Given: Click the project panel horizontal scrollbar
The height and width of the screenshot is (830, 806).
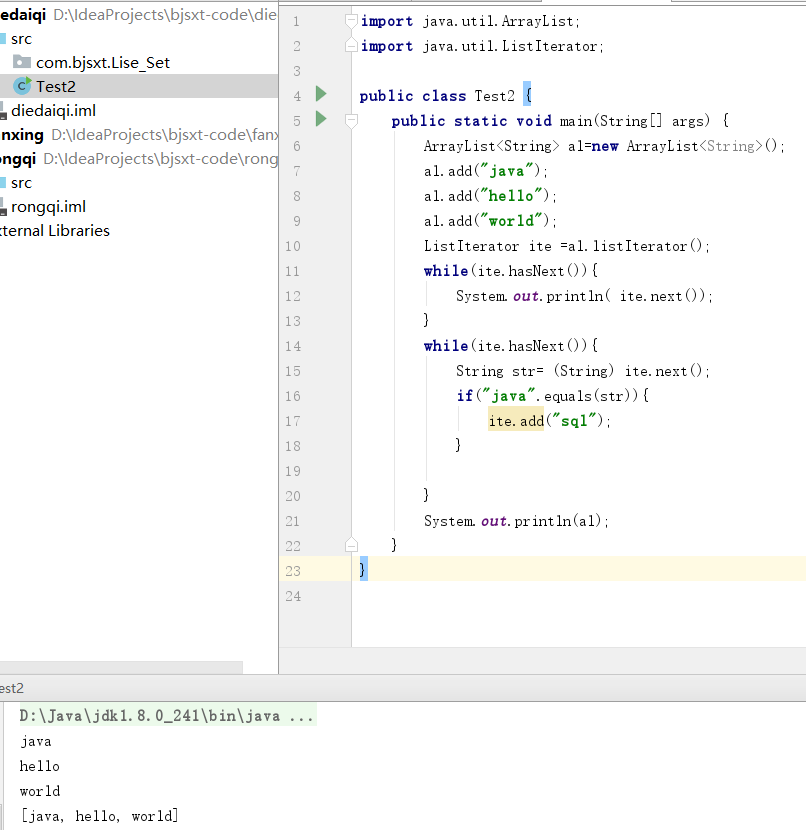Looking at the screenshot, I should click(x=121, y=667).
